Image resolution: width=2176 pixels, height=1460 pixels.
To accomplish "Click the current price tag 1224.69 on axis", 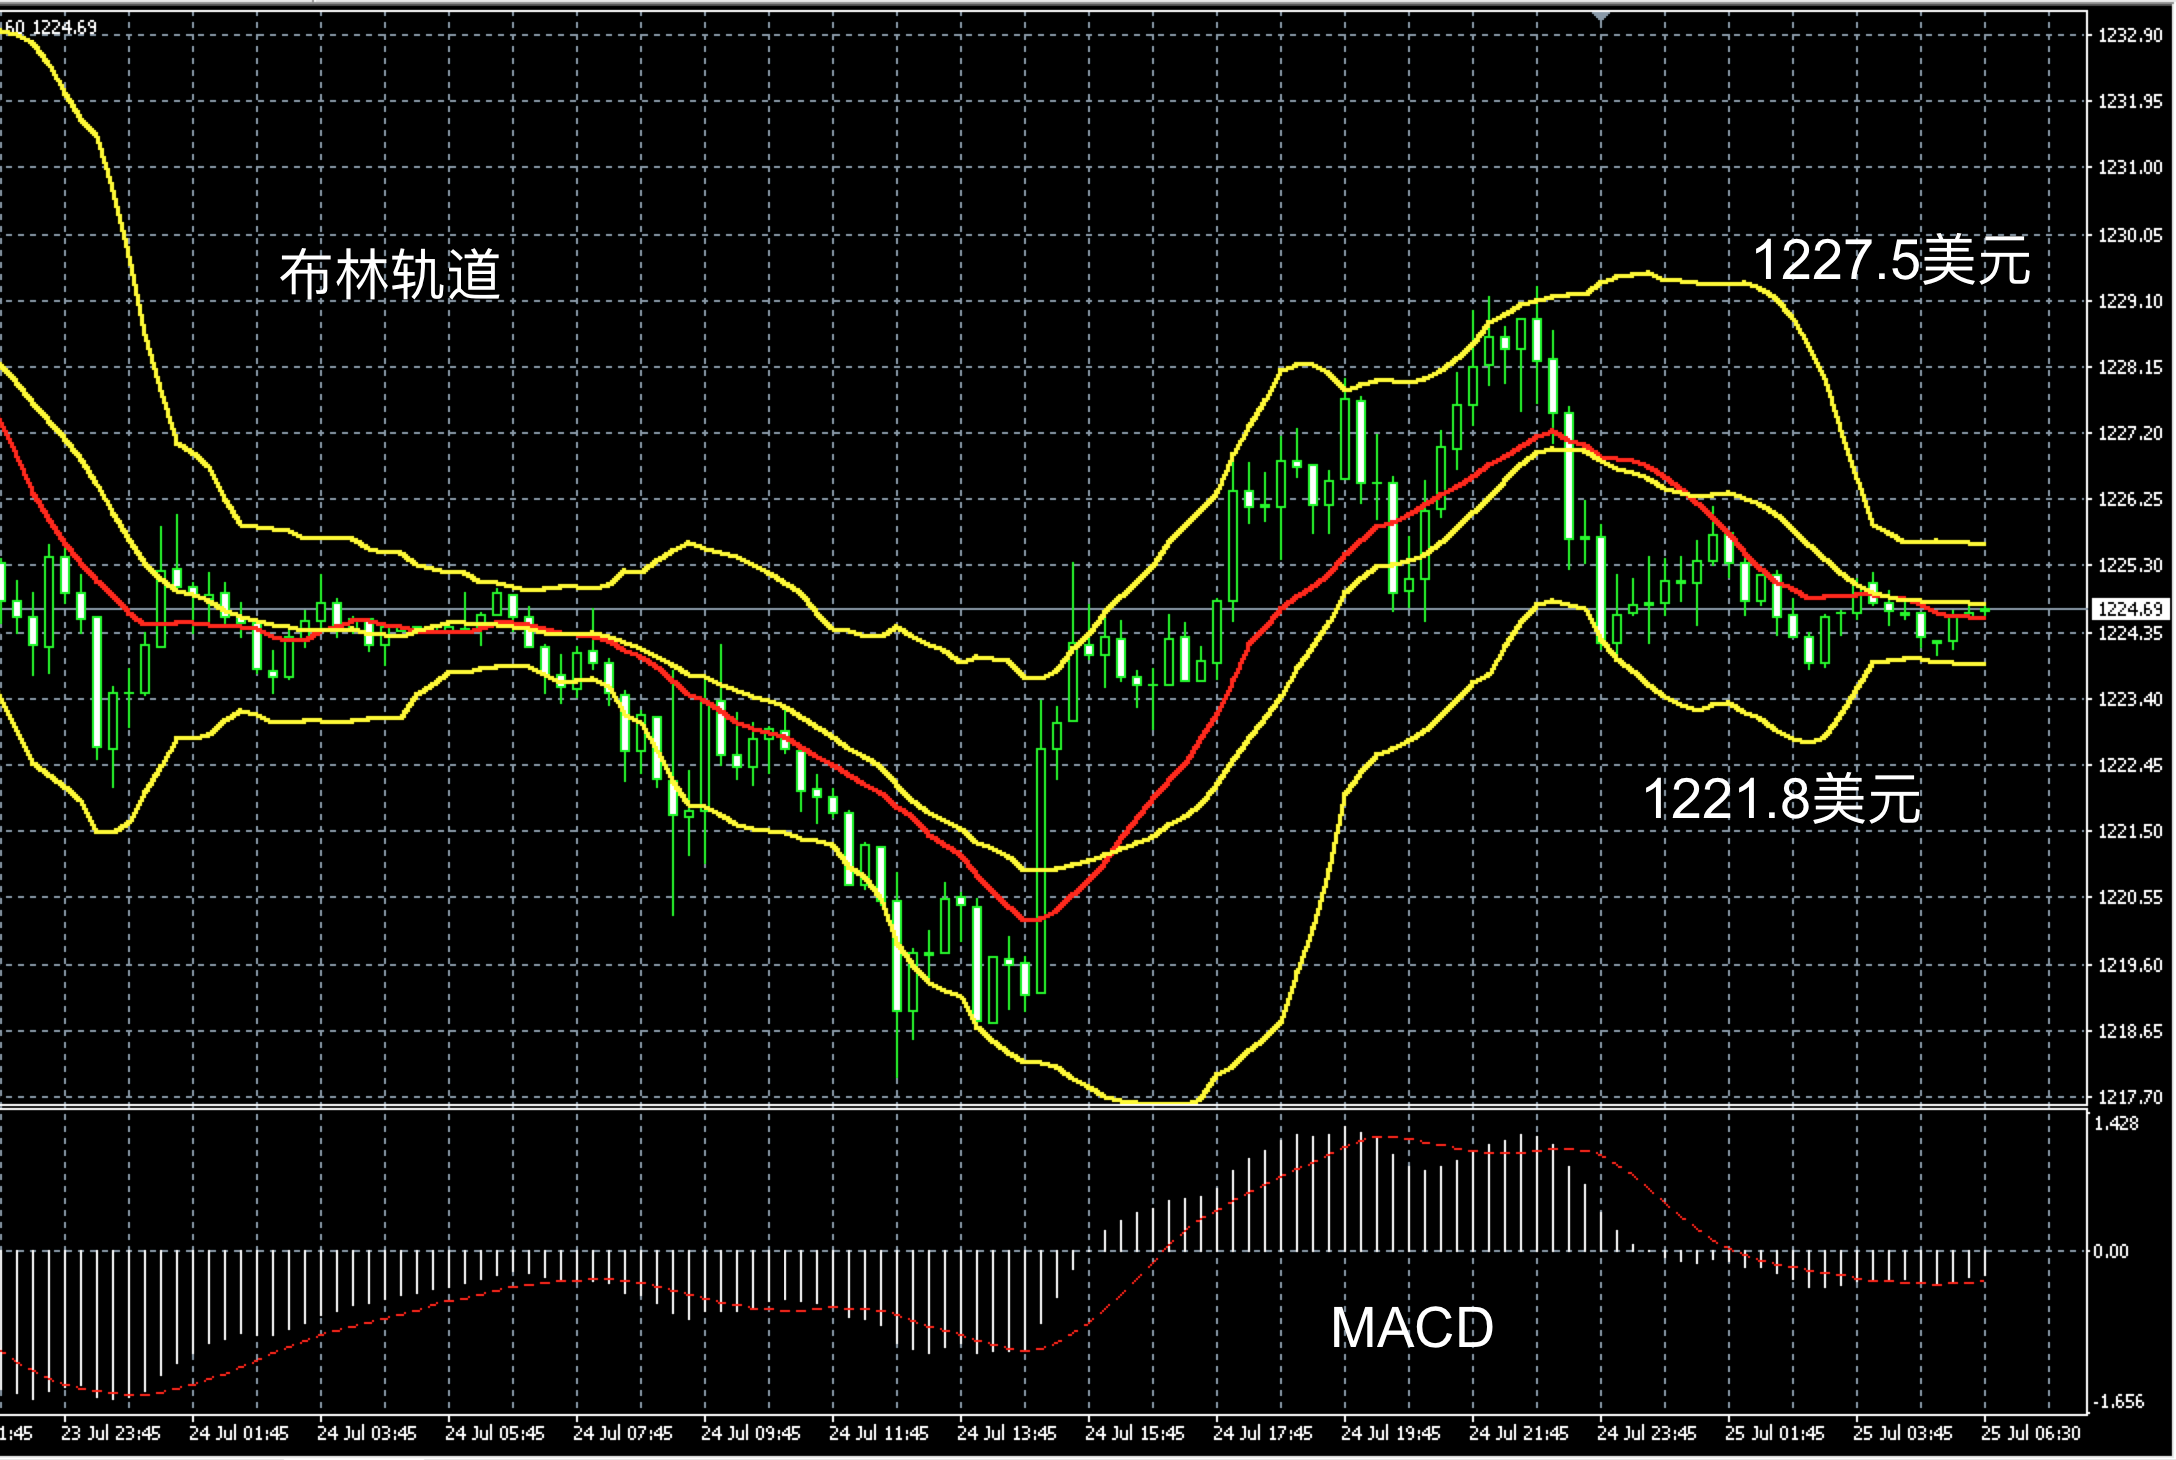I will [2131, 609].
